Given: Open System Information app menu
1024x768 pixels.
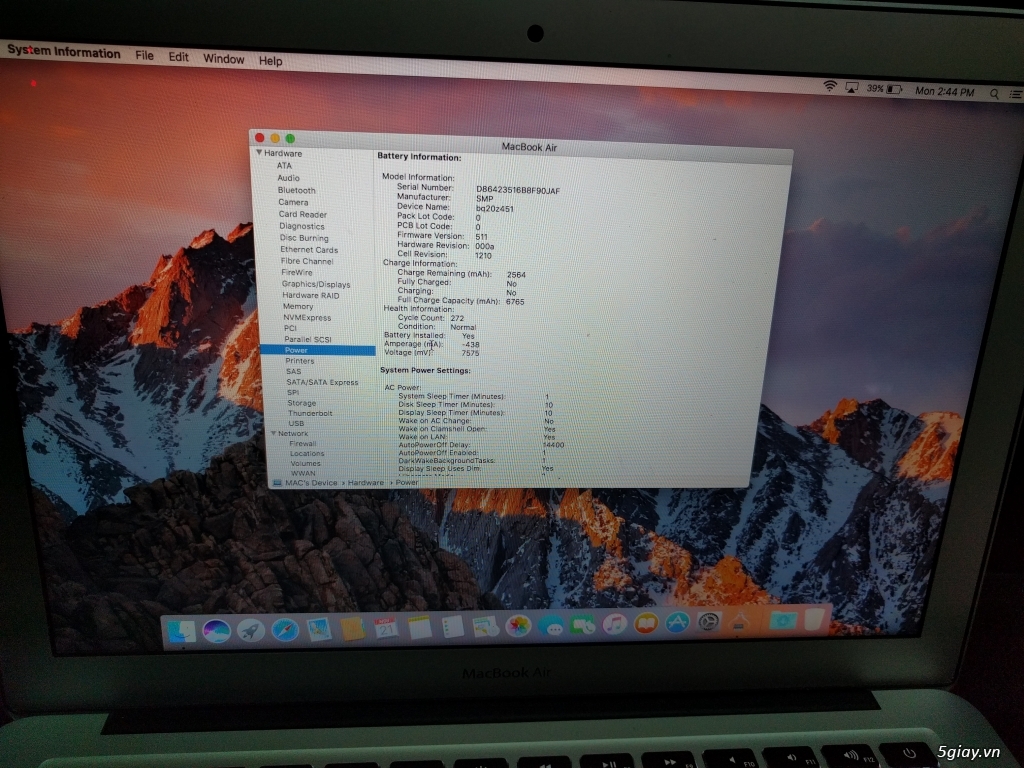Looking at the screenshot, I should (x=64, y=52).
